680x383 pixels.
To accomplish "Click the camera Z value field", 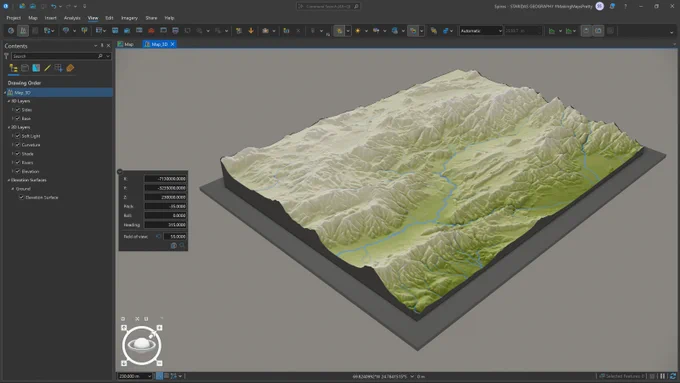I will (165, 197).
